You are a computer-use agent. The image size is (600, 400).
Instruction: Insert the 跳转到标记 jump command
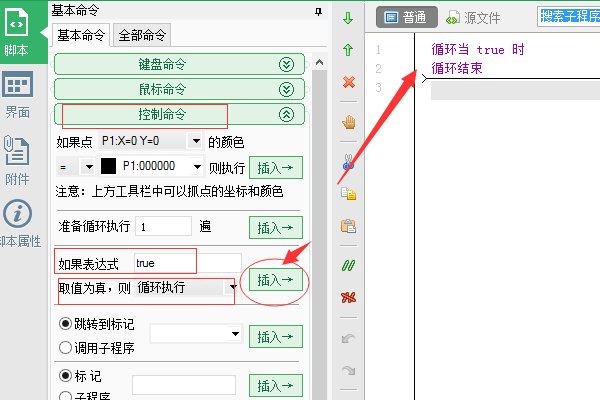[276, 336]
